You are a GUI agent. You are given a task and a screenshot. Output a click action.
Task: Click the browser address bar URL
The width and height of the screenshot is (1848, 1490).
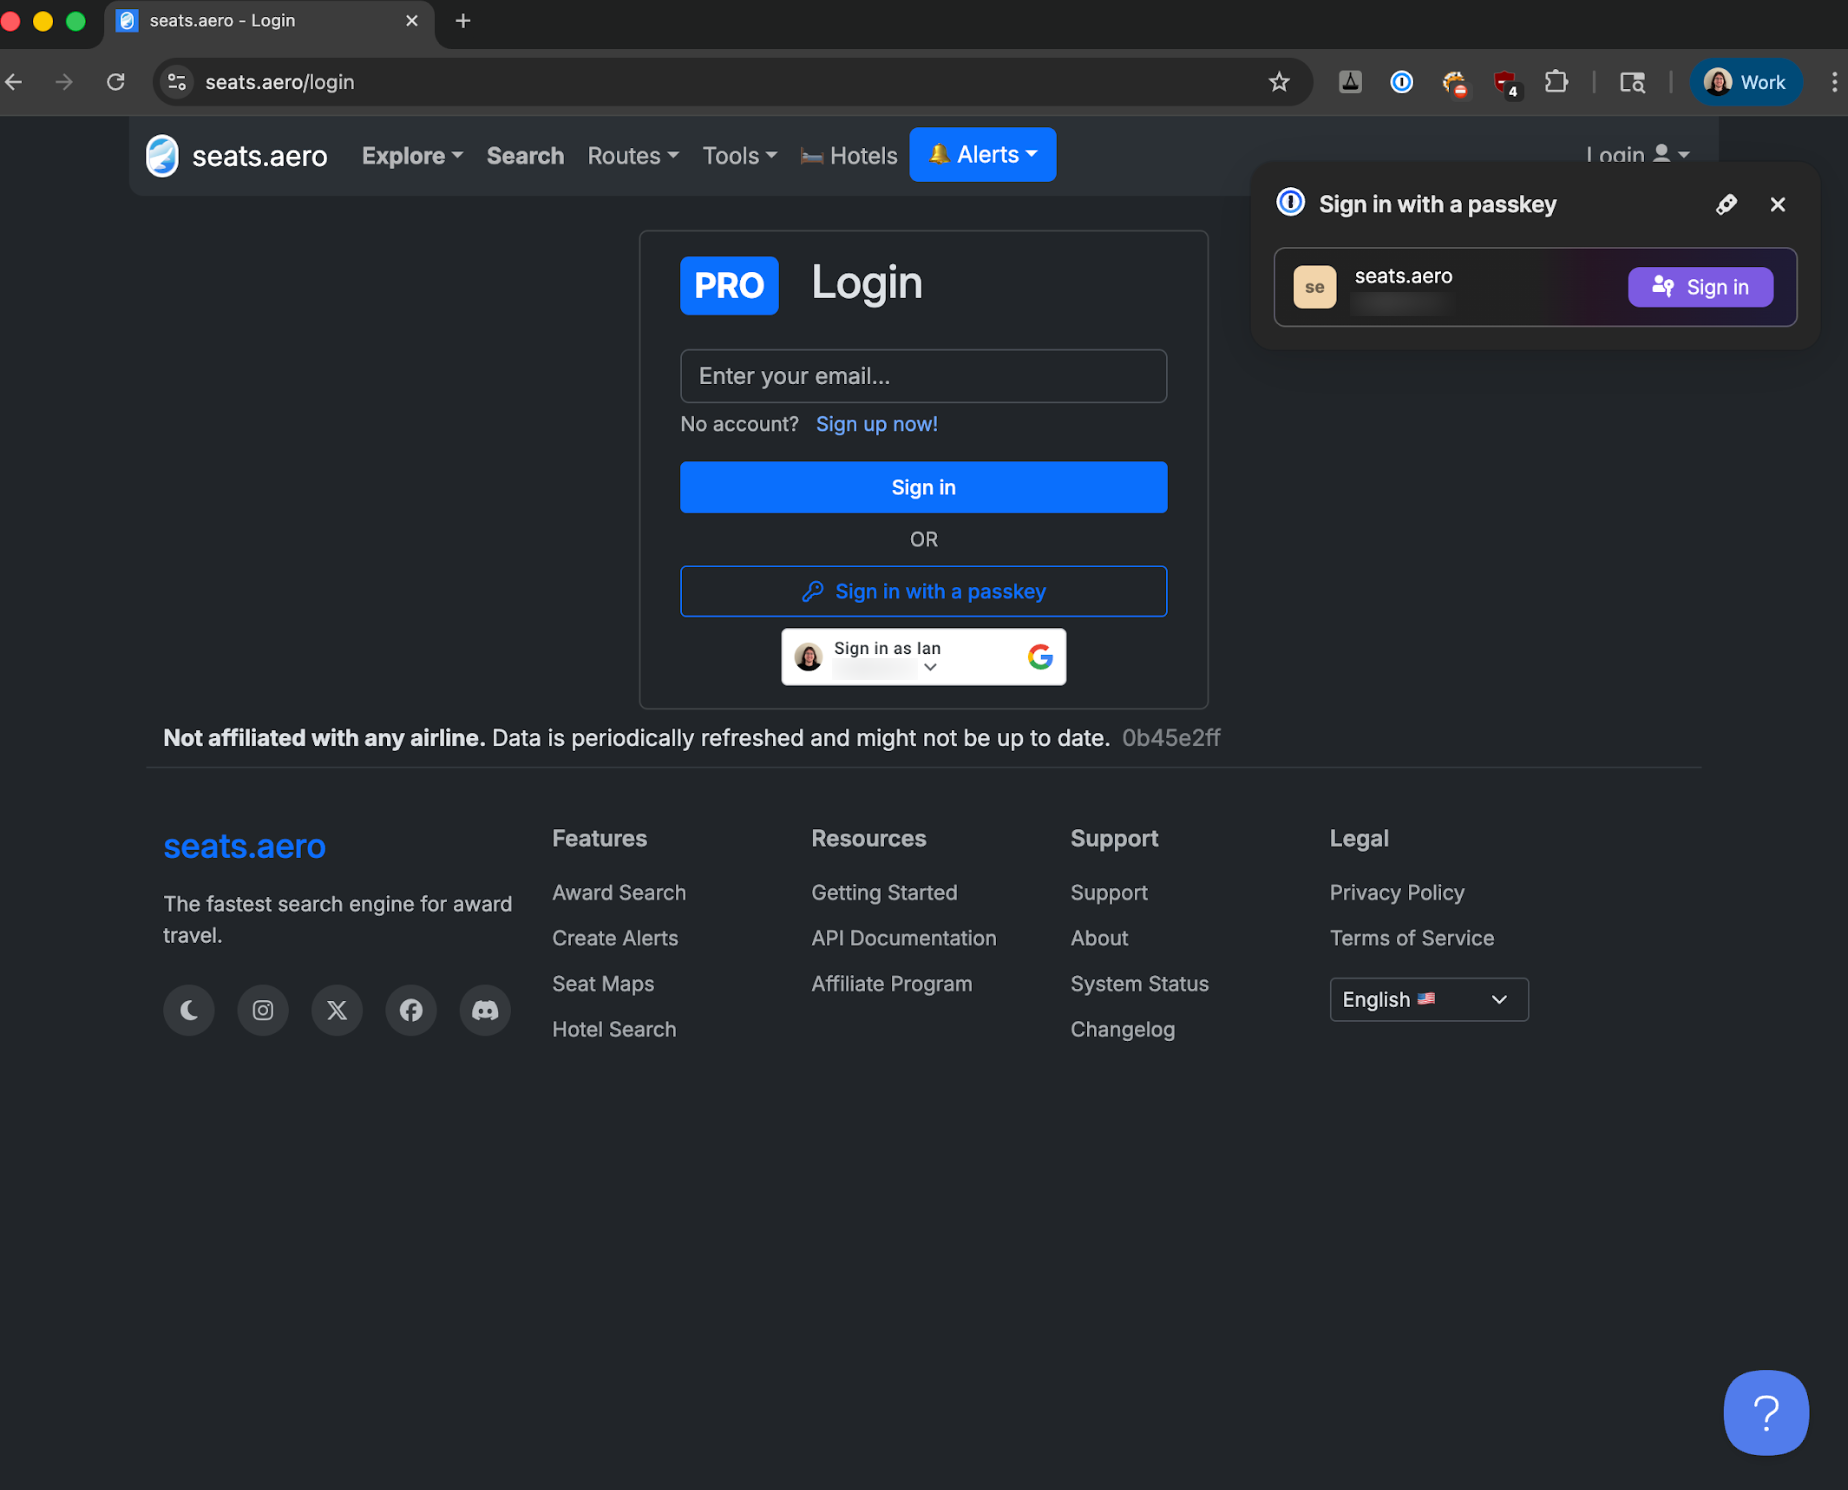click(x=280, y=82)
